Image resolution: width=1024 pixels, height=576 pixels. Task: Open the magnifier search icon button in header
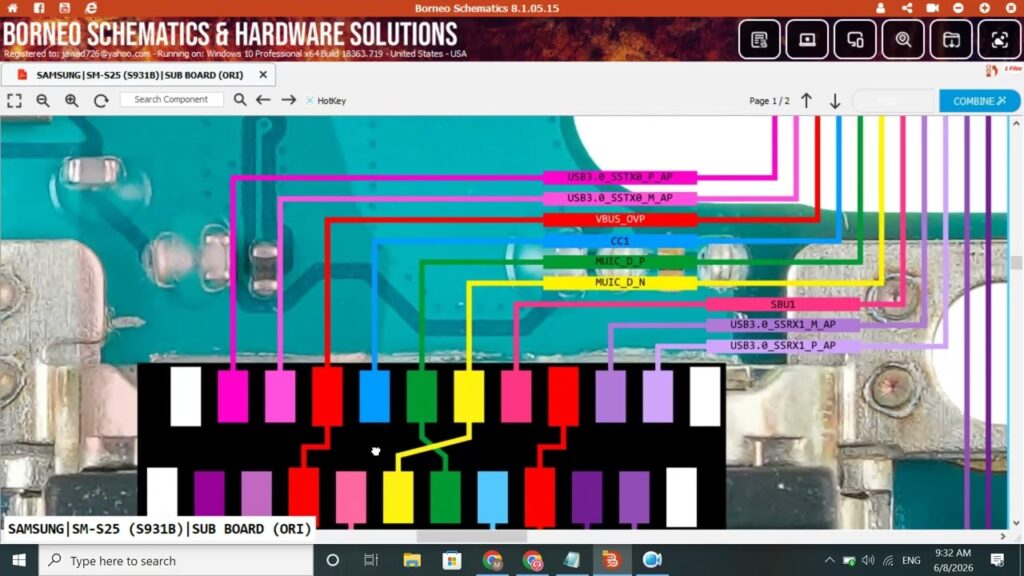click(x=903, y=40)
